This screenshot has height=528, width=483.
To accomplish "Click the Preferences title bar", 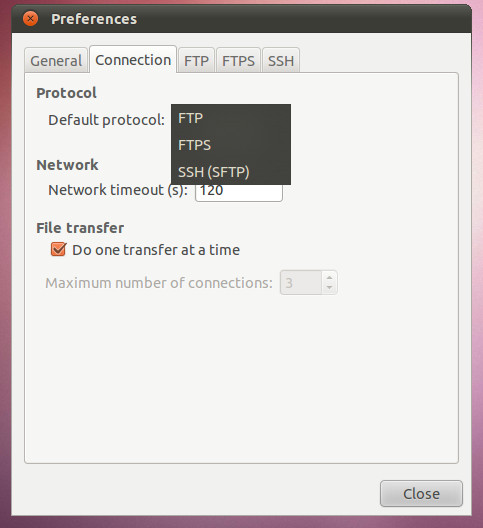I will 242,19.
